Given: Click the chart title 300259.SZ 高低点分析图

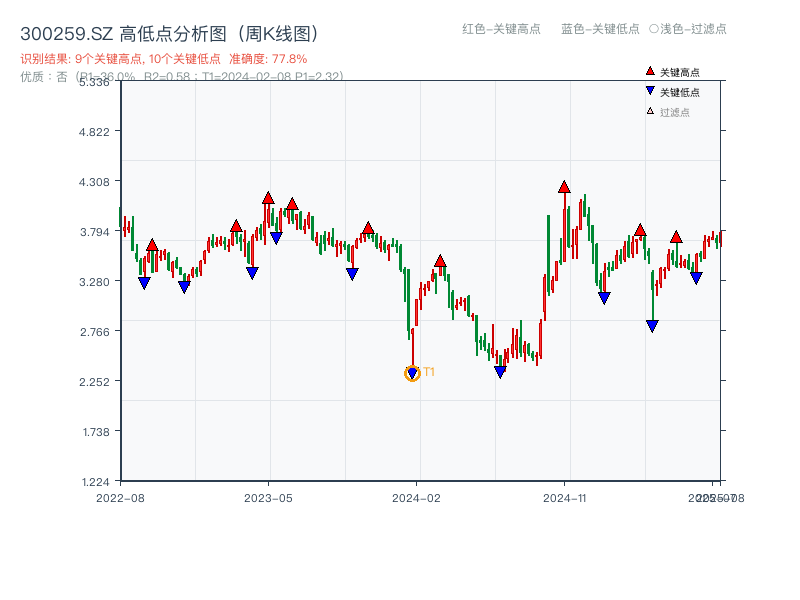Looking at the screenshot, I should [169, 34].
